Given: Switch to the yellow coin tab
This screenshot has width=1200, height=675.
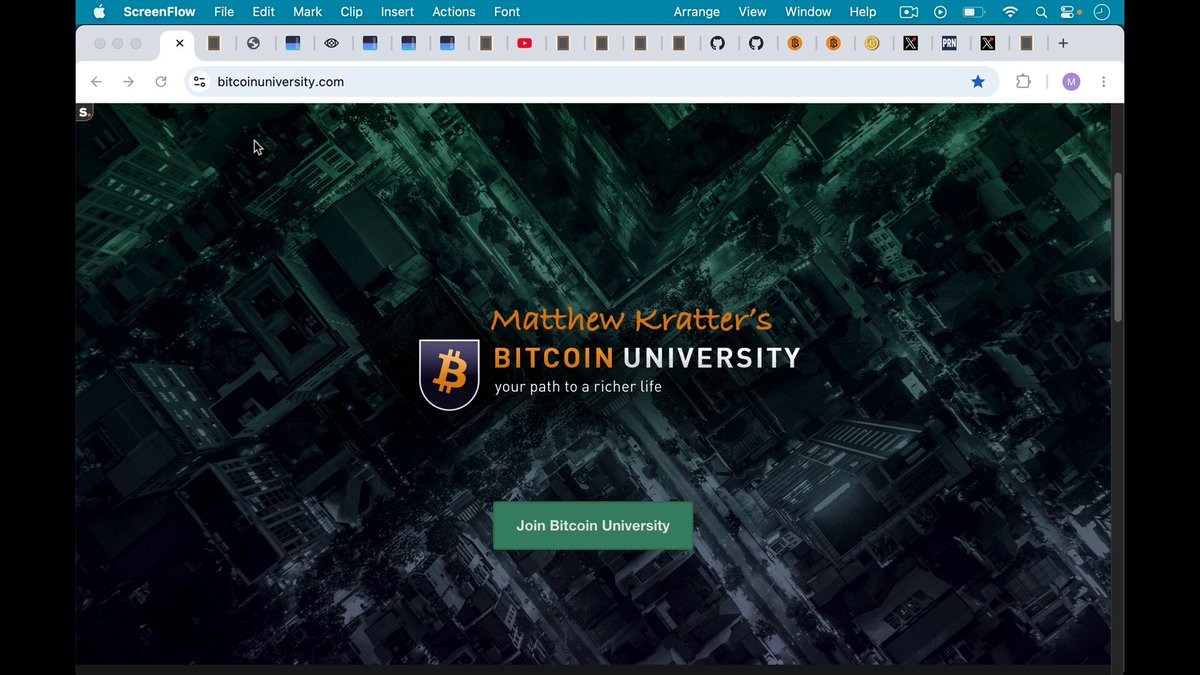Looking at the screenshot, I should 872,43.
